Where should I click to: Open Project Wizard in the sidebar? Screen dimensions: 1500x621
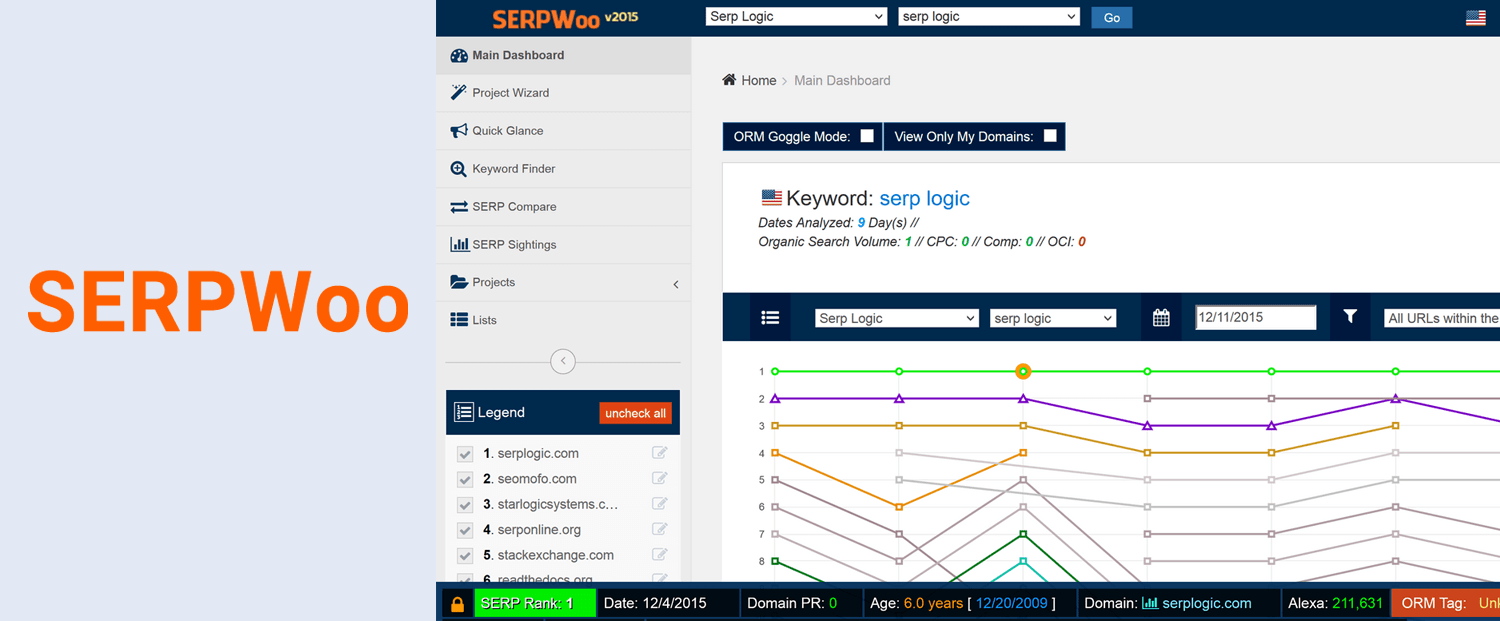click(x=563, y=93)
